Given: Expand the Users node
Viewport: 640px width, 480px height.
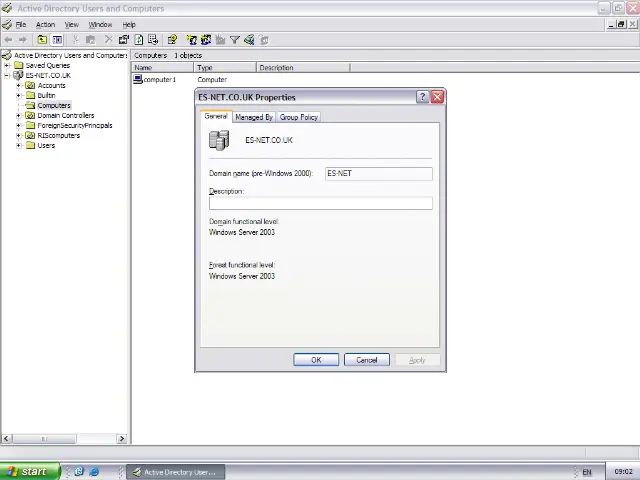Looking at the screenshot, I should tap(18, 145).
